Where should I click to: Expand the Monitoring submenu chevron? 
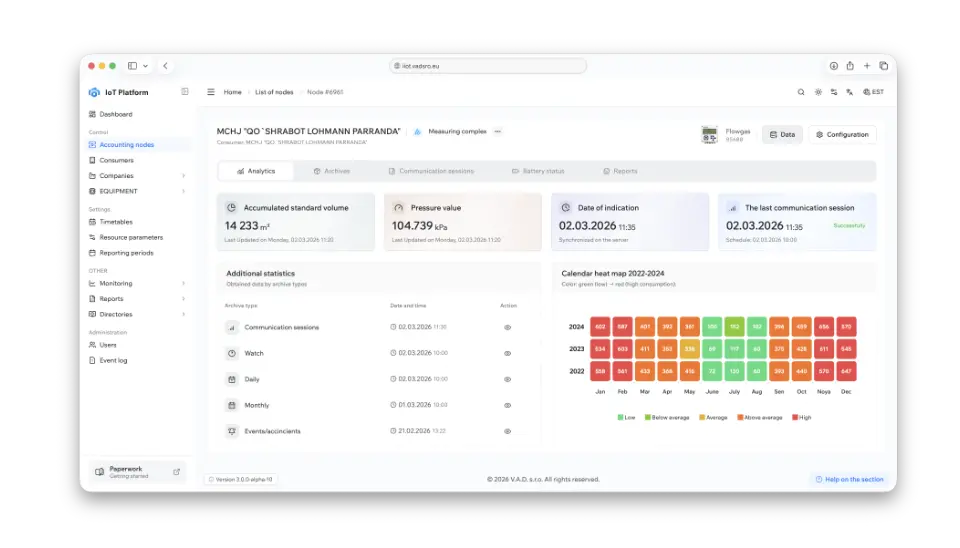pos(183,283)
